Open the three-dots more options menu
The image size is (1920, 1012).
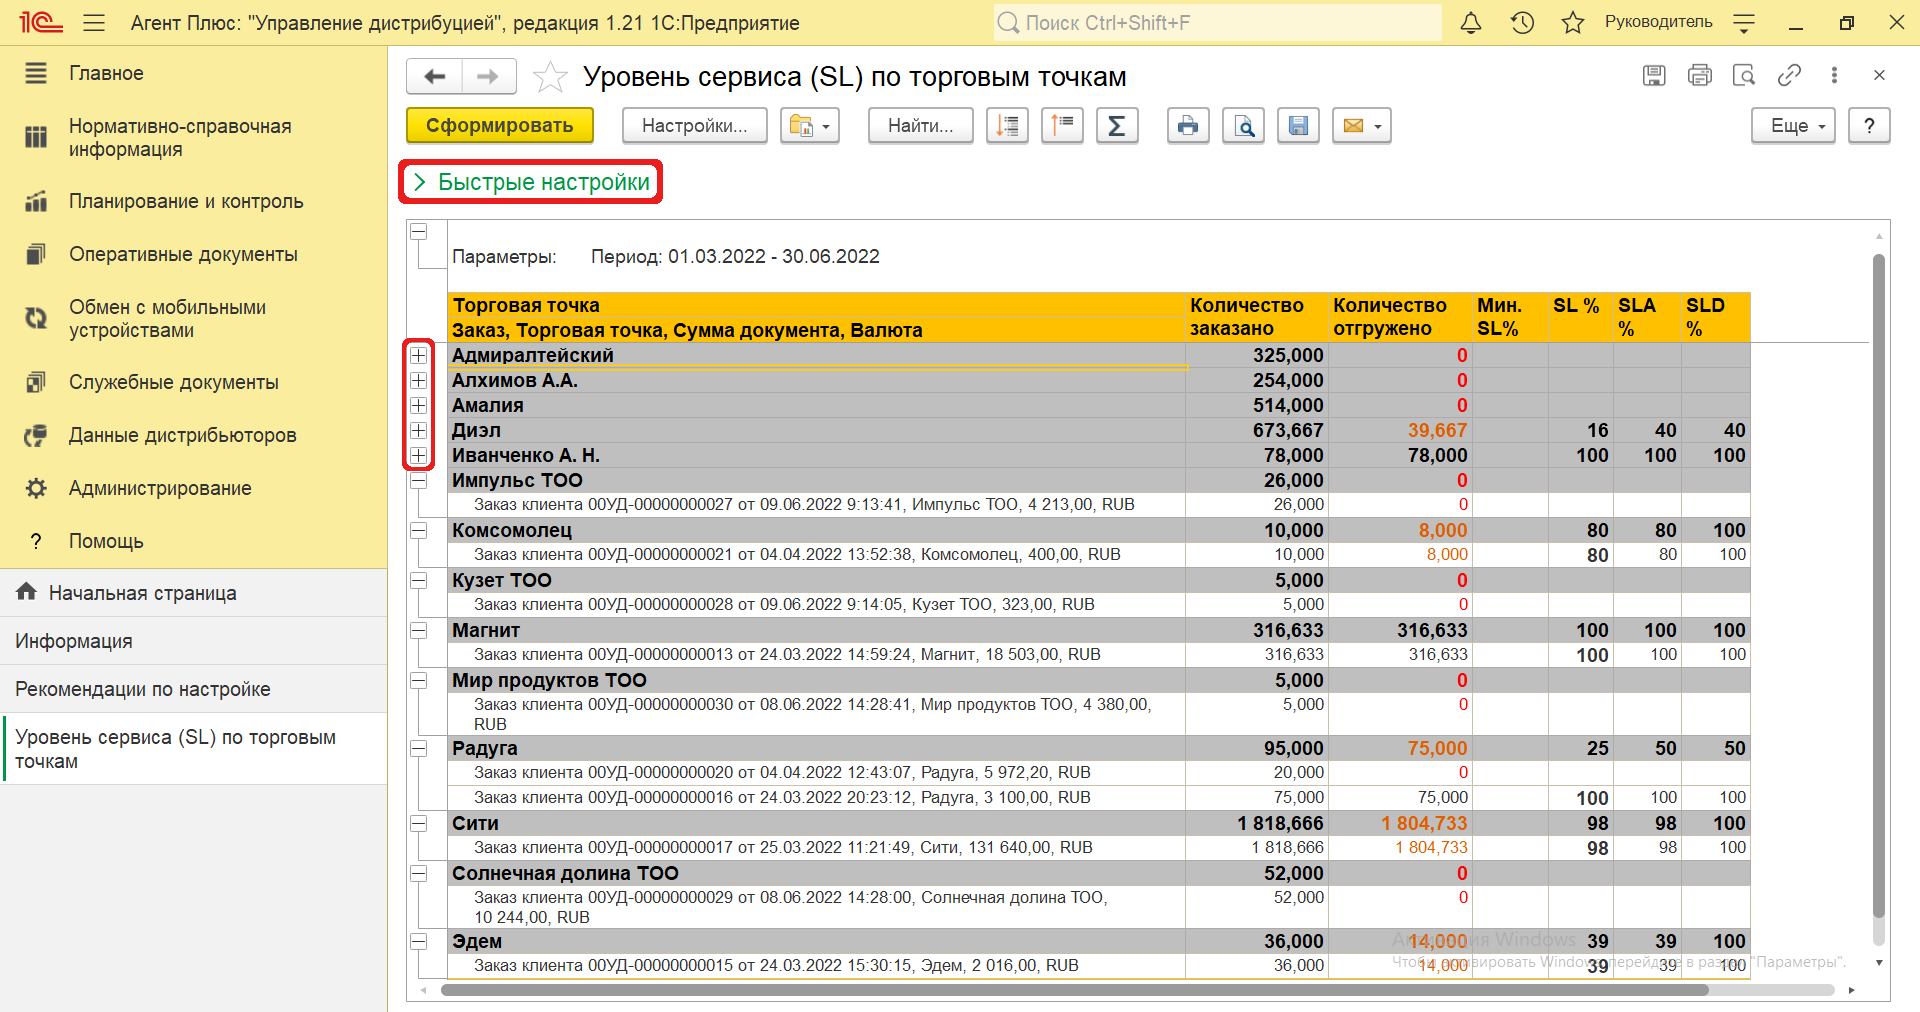click(x=1834, y=75)
